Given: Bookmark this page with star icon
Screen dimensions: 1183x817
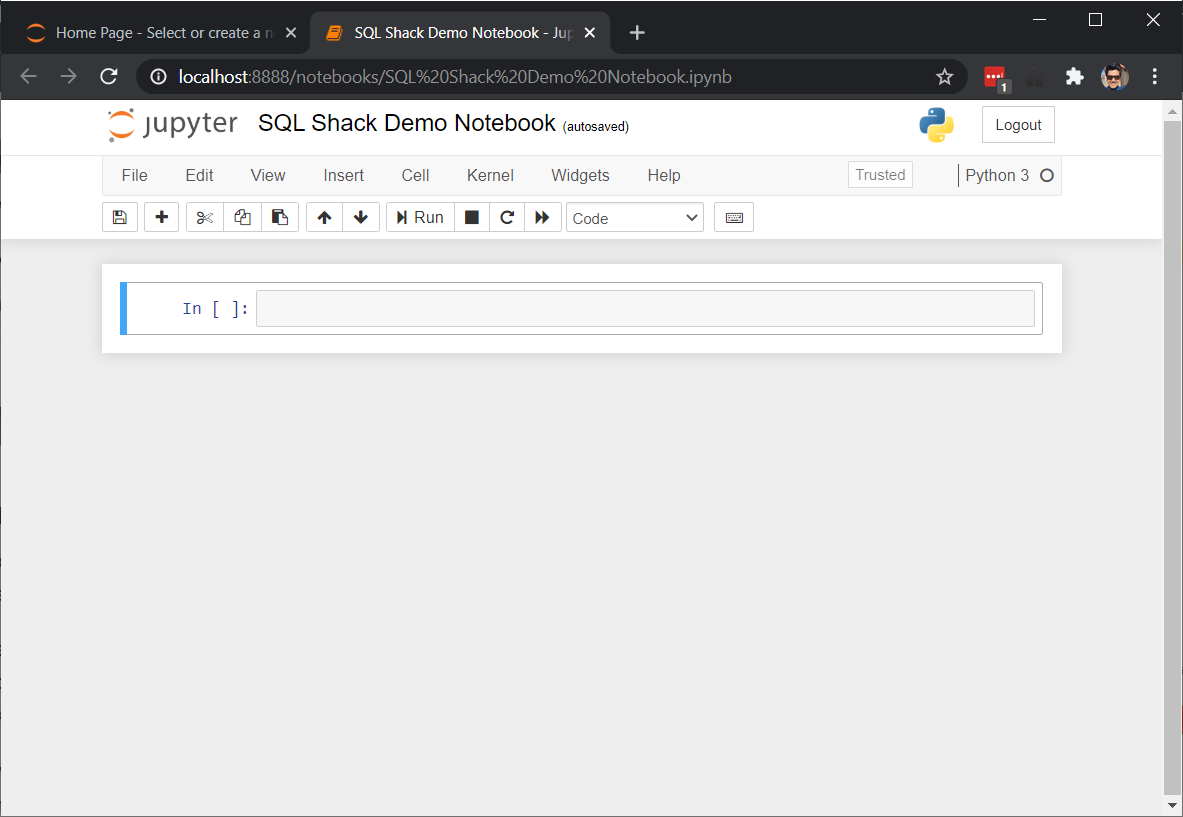Looking at the screenshot, I should point(944,77).
